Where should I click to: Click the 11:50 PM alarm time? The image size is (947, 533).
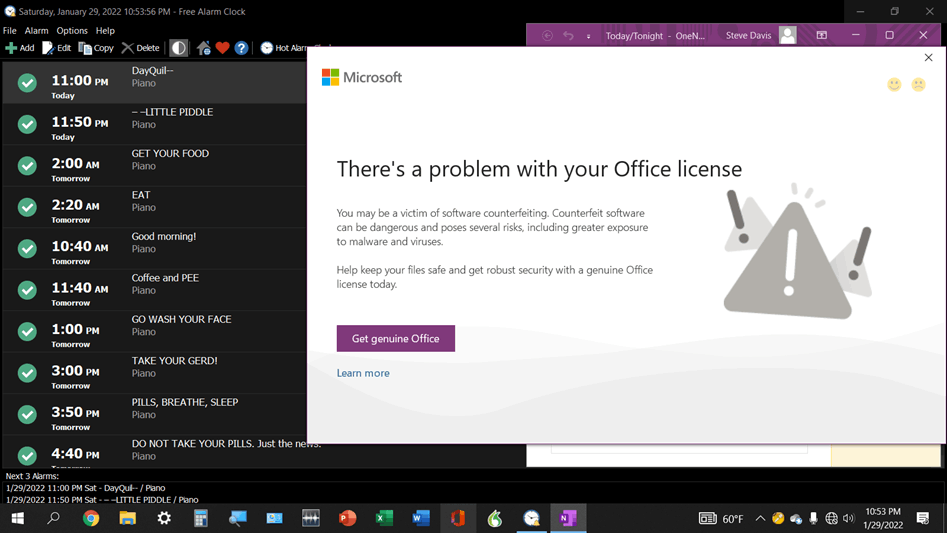(x=80, y=122)
